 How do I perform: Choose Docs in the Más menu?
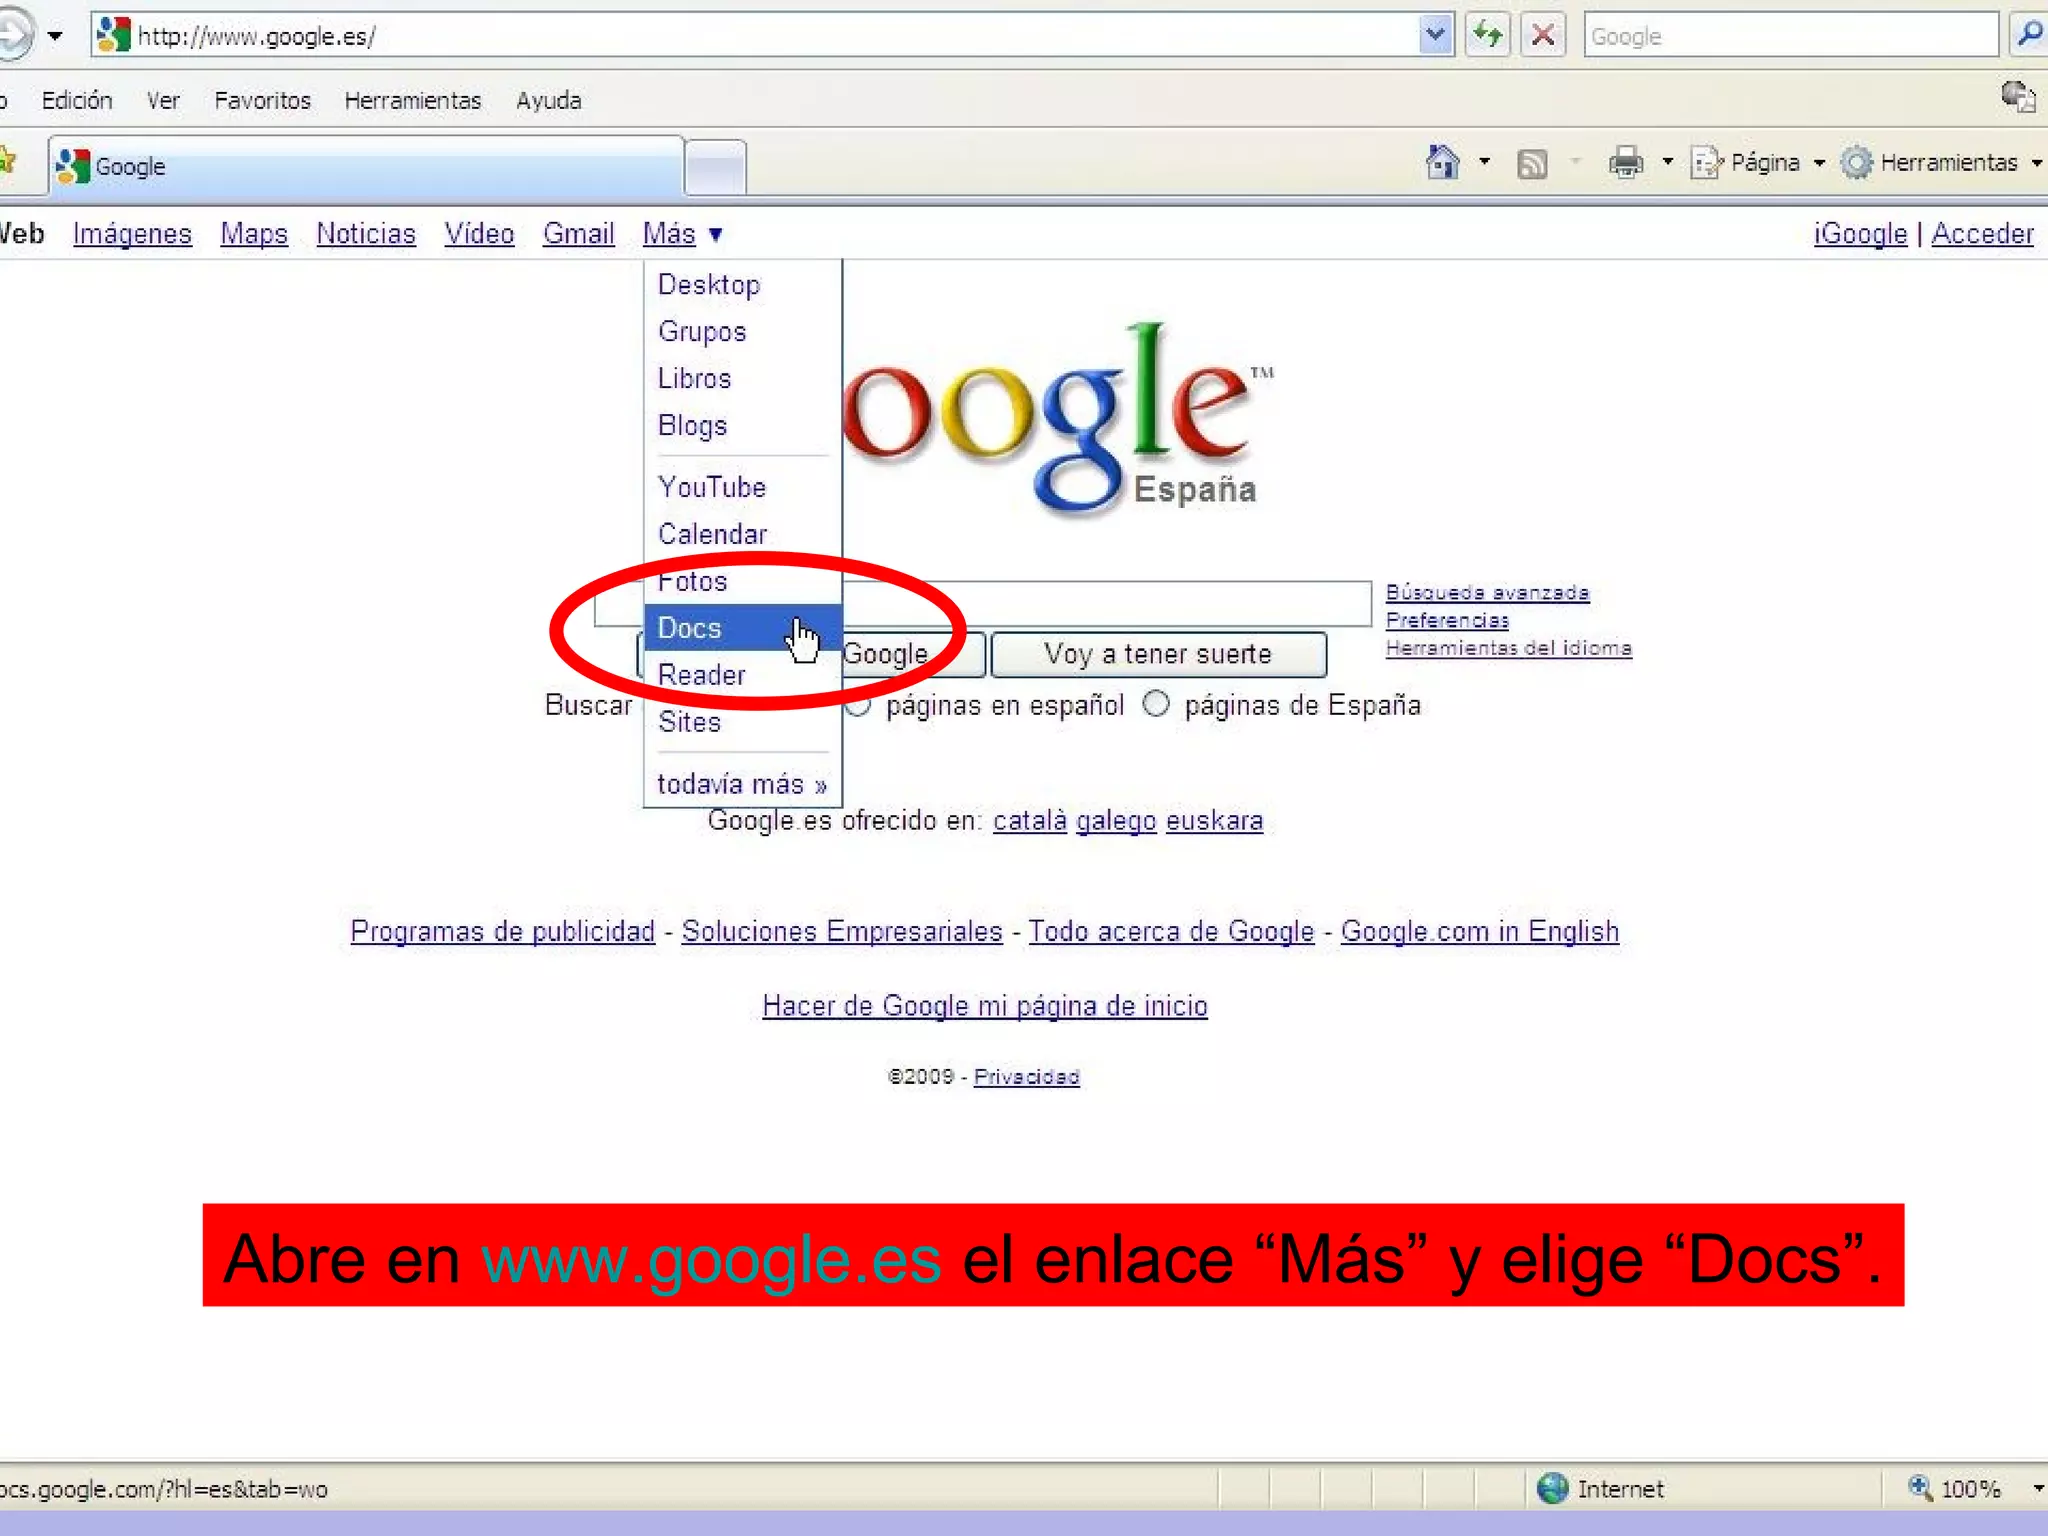coord(690,628)
